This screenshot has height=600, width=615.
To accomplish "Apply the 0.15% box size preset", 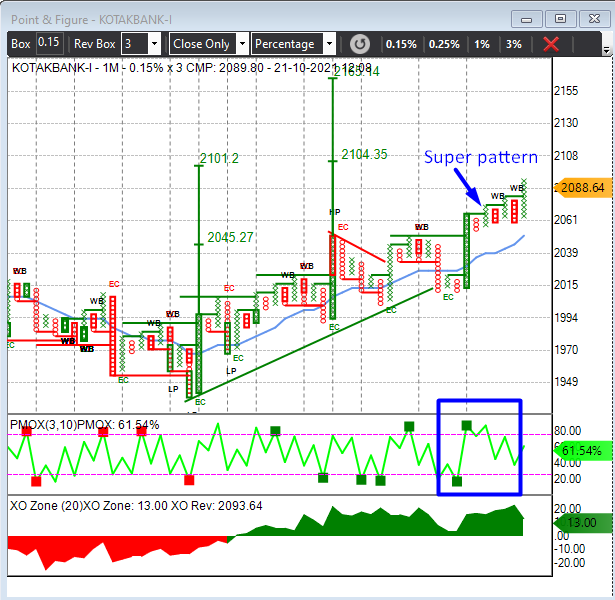I will point(401,44).
